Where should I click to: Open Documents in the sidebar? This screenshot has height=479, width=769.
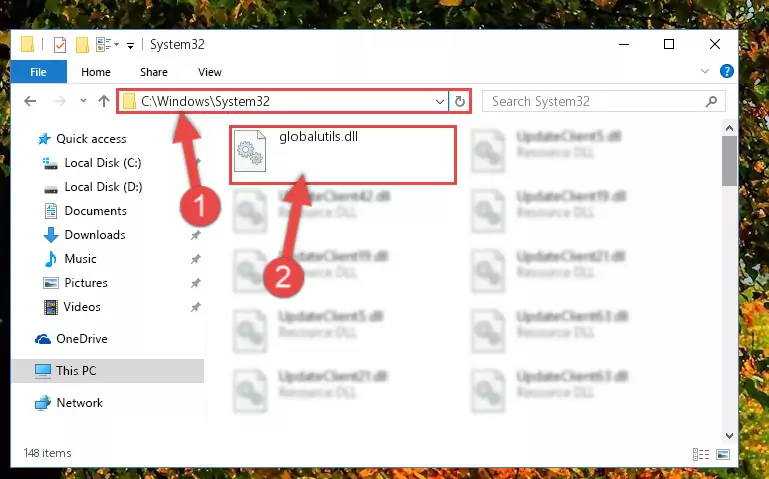pos(96,211)
